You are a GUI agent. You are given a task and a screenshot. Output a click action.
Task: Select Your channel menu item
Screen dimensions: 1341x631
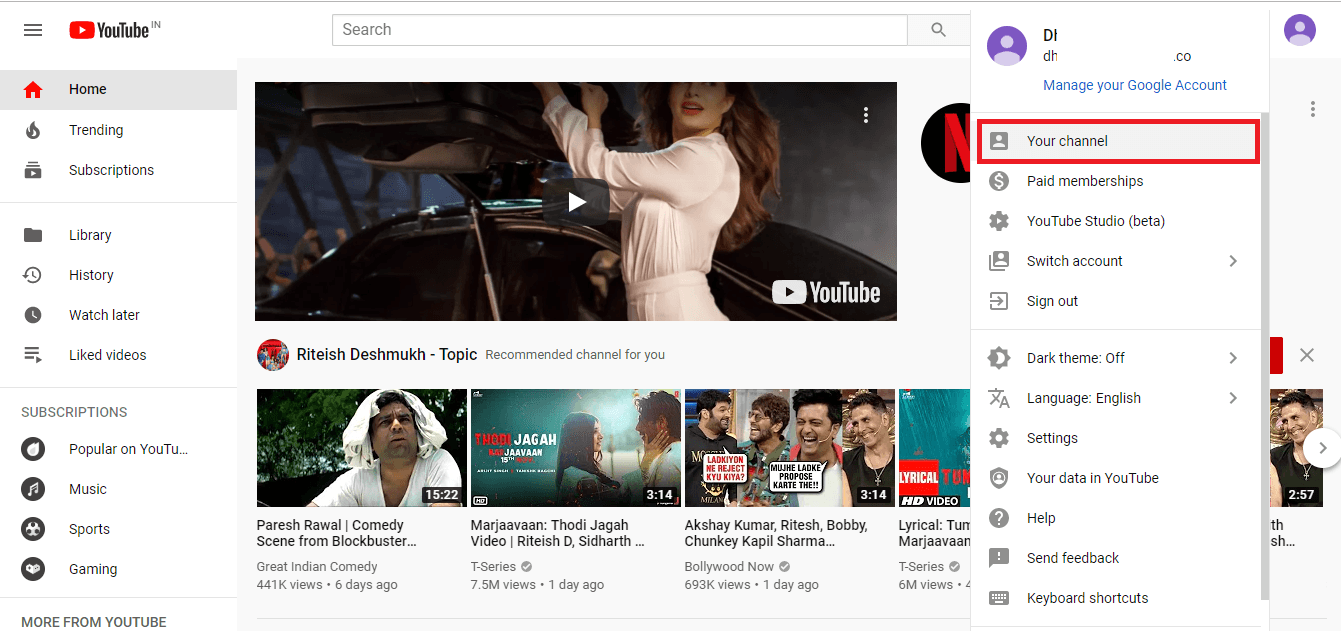coord(1117,141)
